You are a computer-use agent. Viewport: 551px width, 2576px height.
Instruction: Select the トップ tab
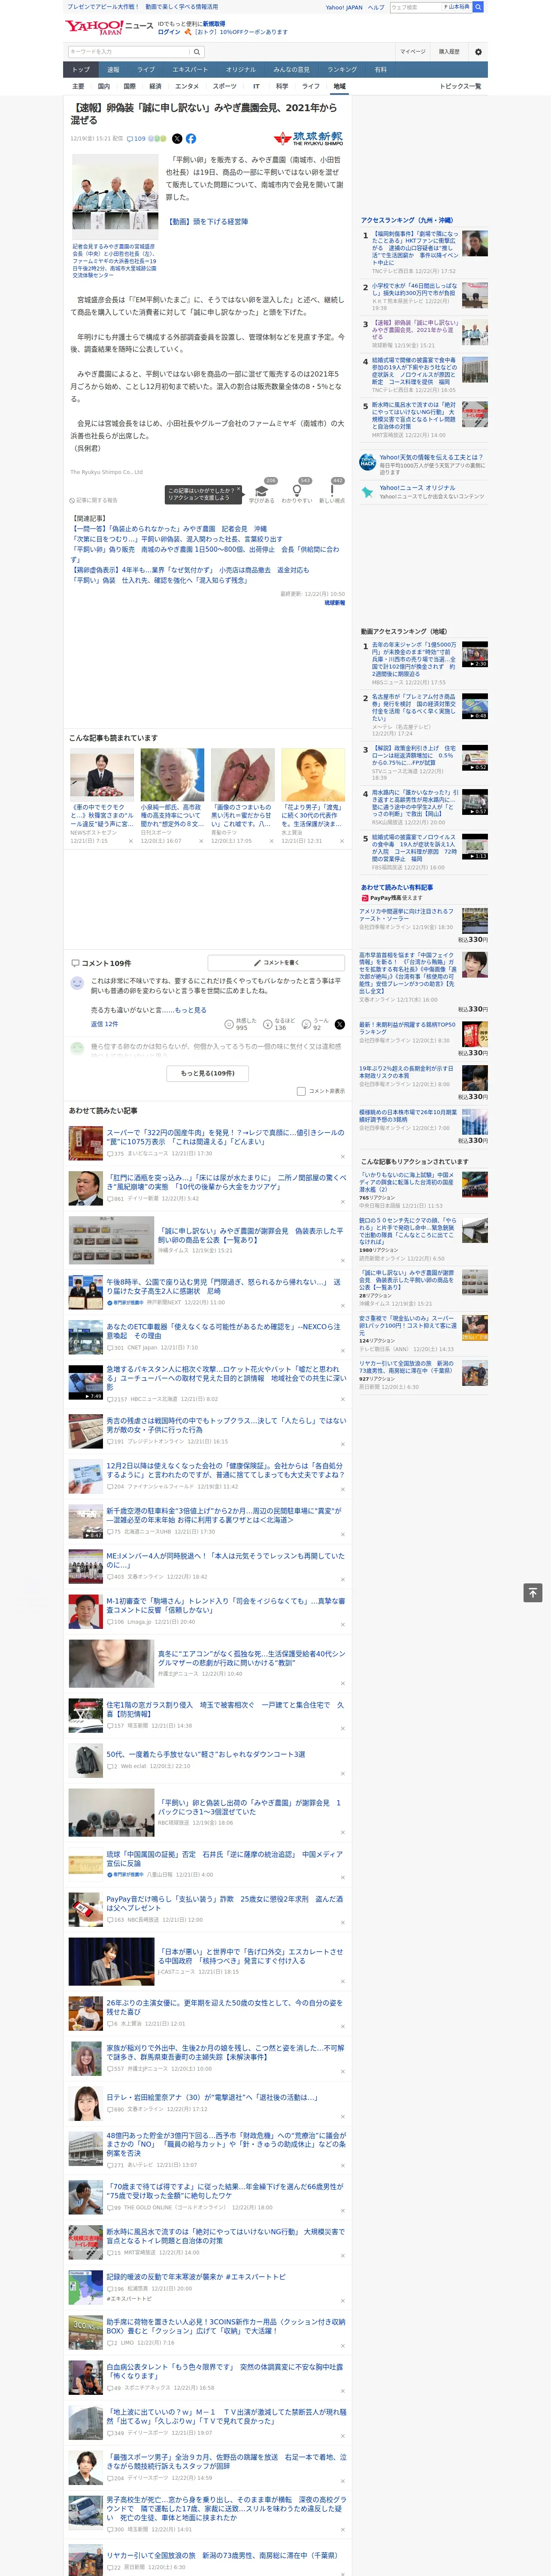(x=81, y=69)
